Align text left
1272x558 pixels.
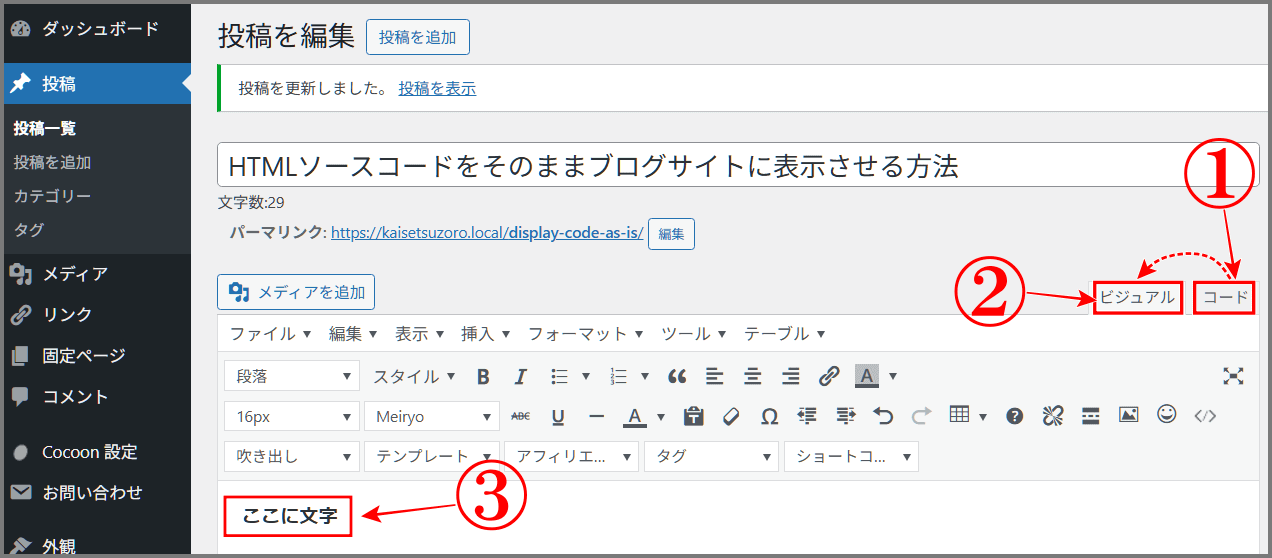[x=714, y=377]
